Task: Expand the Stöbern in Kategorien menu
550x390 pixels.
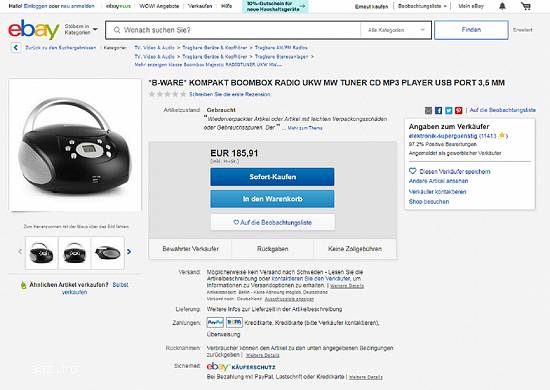Action: [x=81, y=29]
